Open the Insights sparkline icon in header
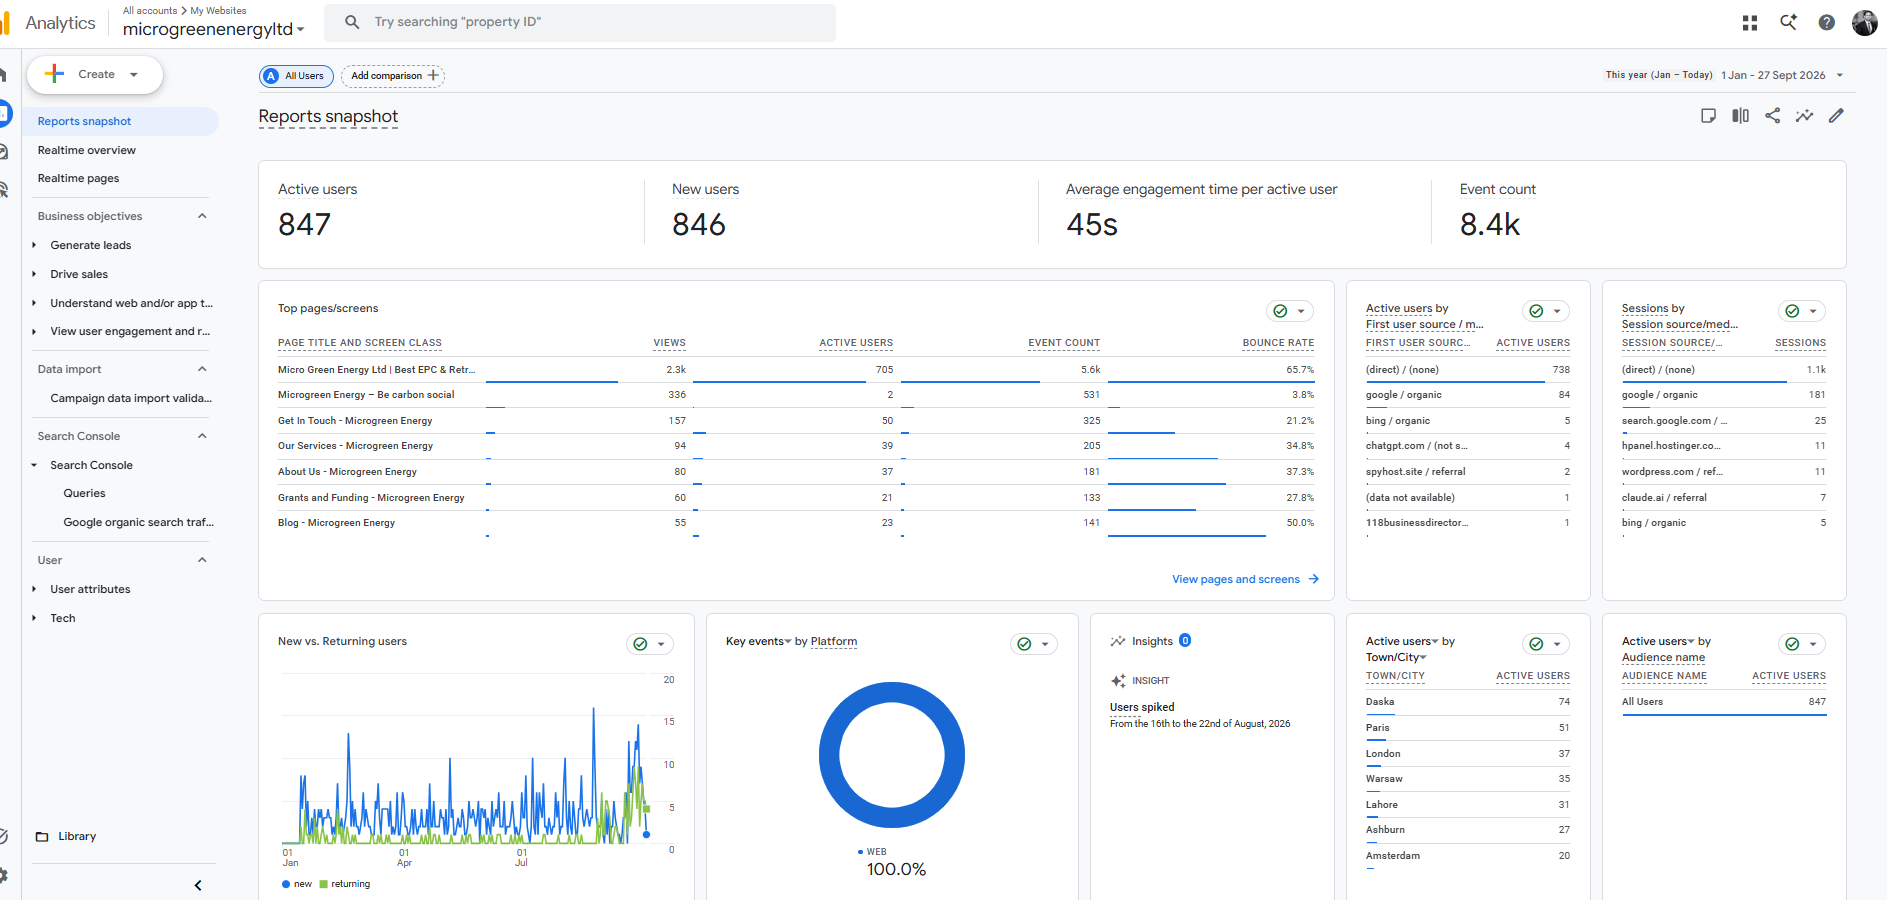The image size is (1887, 900). pos(1804,116)
